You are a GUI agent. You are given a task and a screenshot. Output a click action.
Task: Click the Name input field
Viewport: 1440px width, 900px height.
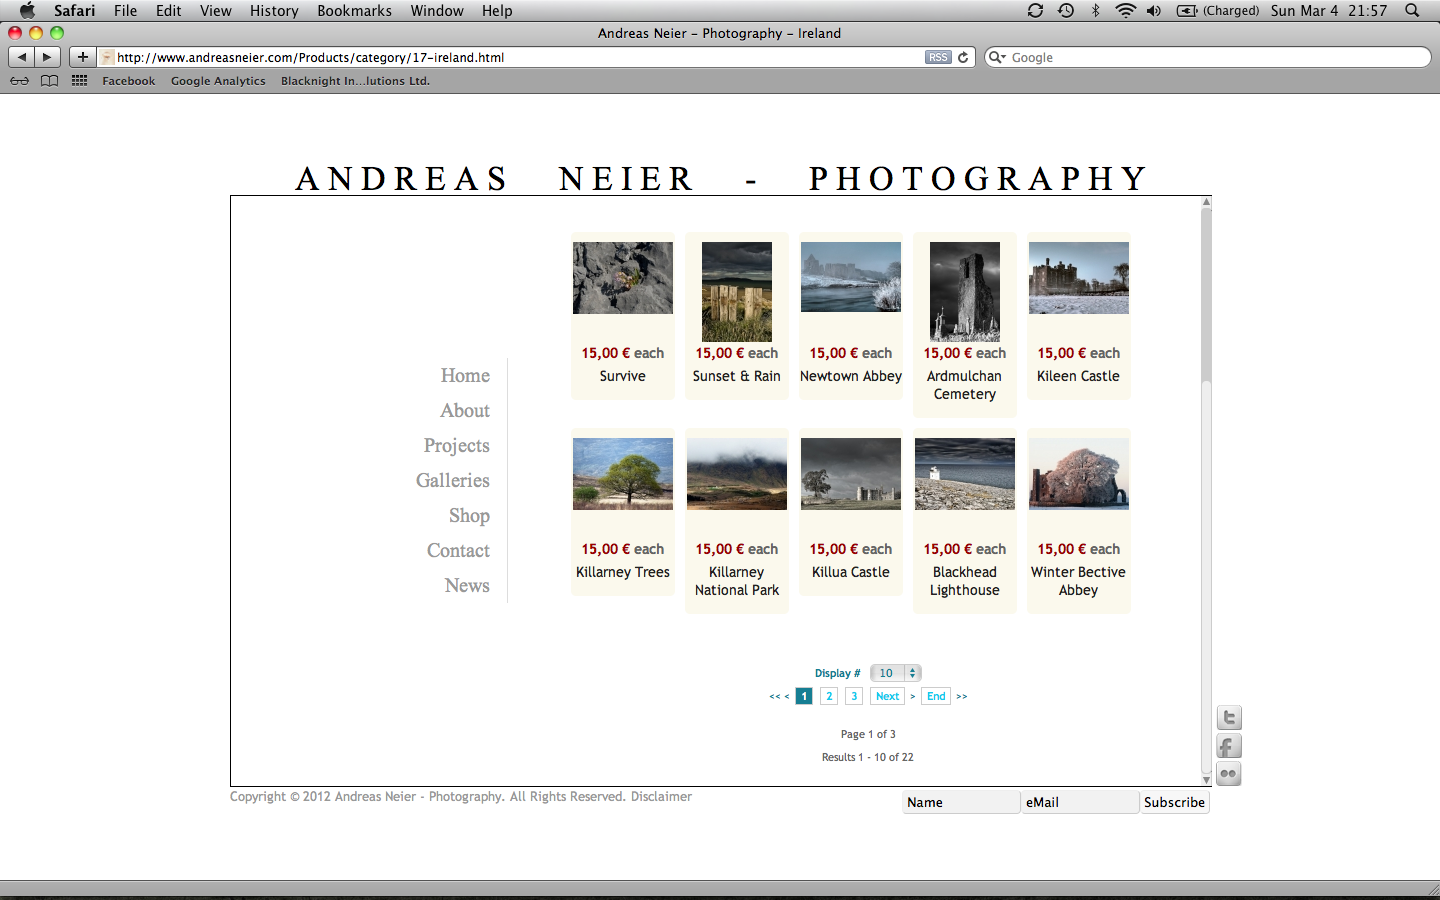point(961,802)
